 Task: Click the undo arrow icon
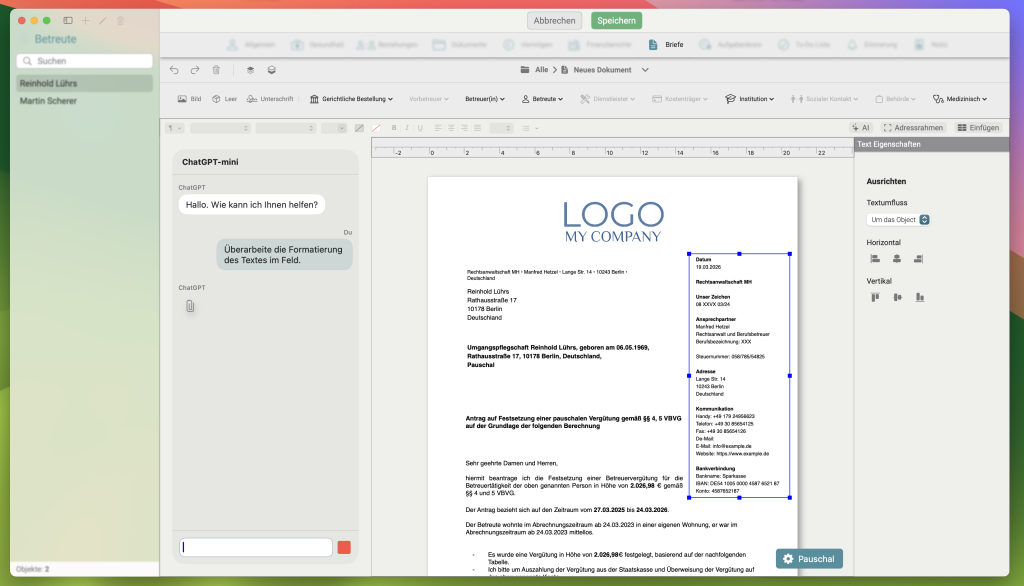[x=174, y=70]
